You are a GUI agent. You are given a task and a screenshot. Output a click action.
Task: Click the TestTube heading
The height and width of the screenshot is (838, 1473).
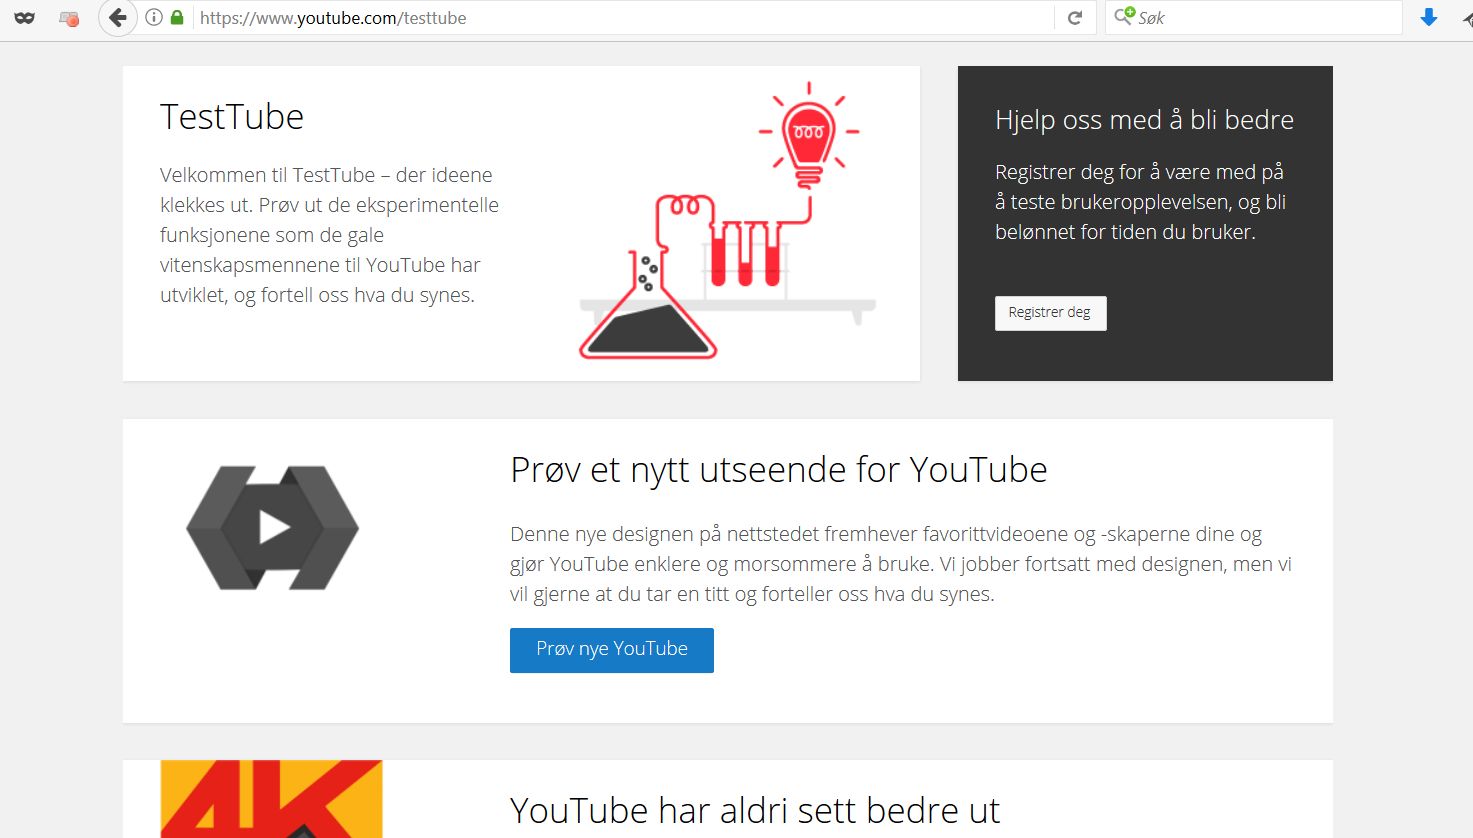(232, 117)
